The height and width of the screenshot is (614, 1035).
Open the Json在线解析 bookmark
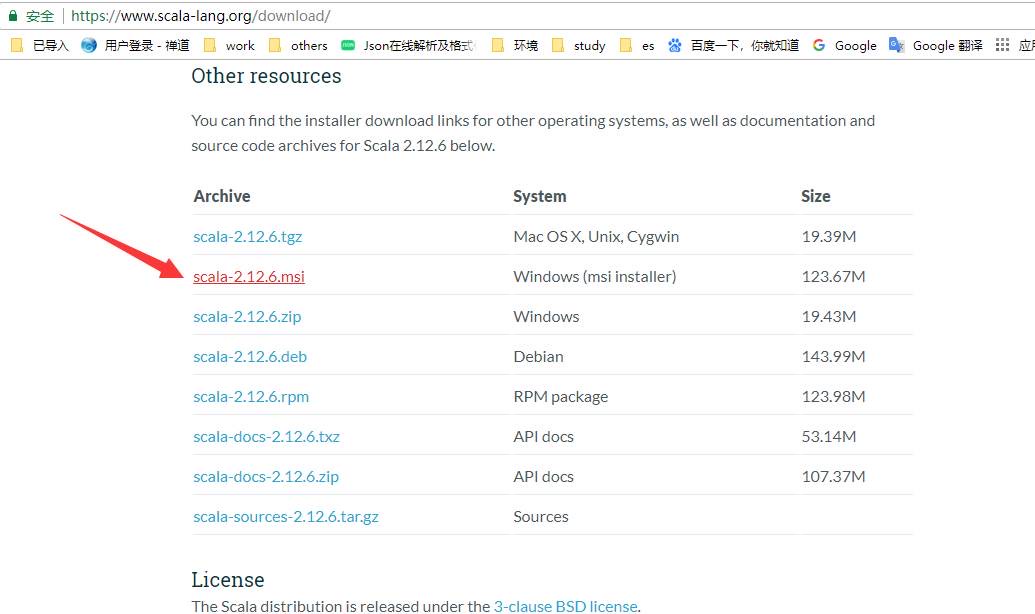click(x=408, y=45)
